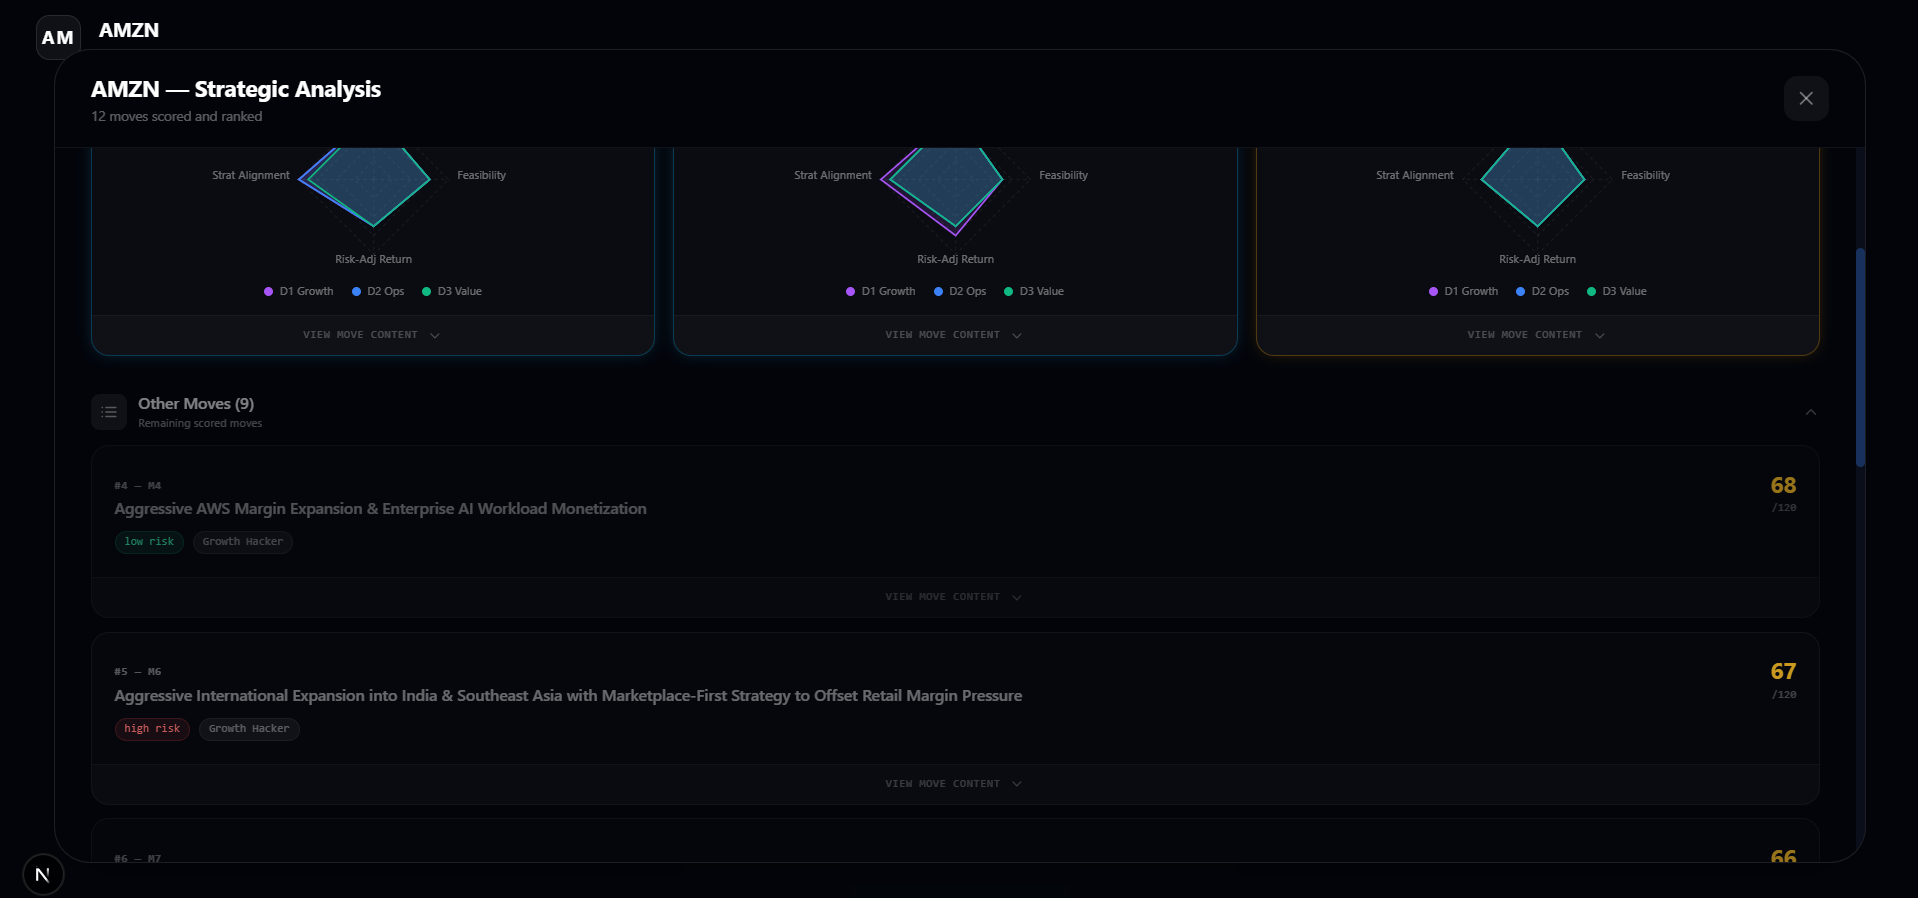This screenshot has width=1918, height=898.
Task: Toggle D3 Value legend in third radar card
Action: [1616, 291]
